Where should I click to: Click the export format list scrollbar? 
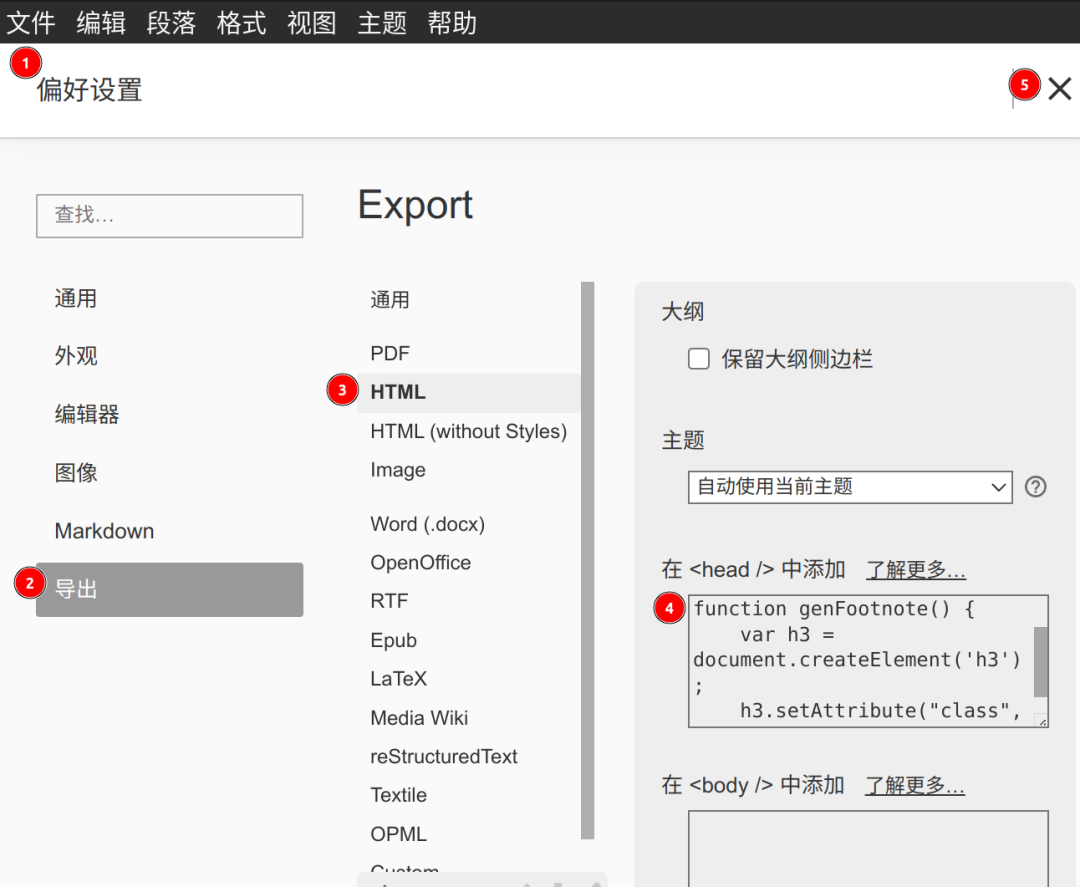(x=587, y=560)
